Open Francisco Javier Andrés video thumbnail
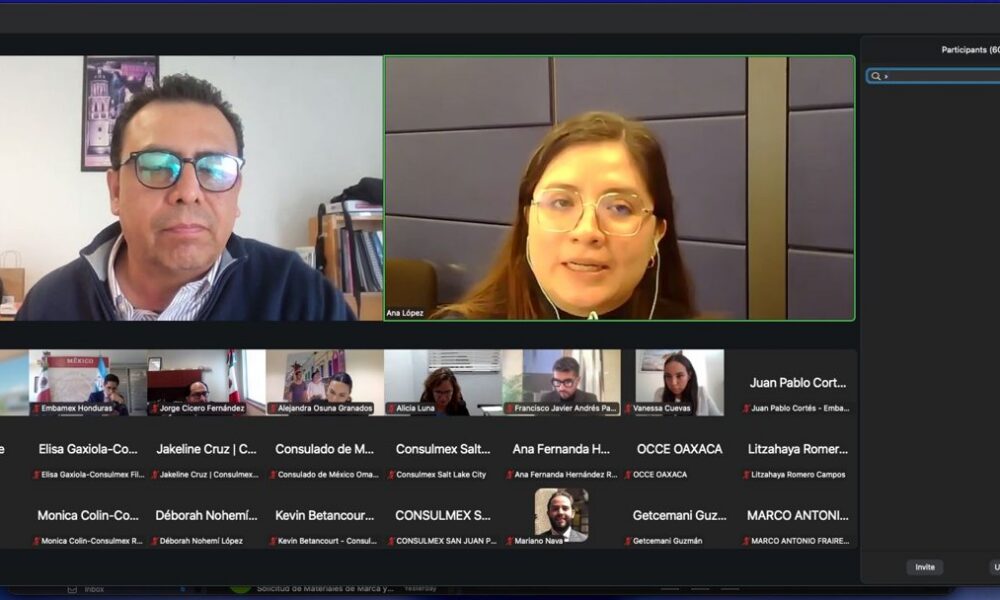This screenshot has height=600, width=1000. point(561,383)
